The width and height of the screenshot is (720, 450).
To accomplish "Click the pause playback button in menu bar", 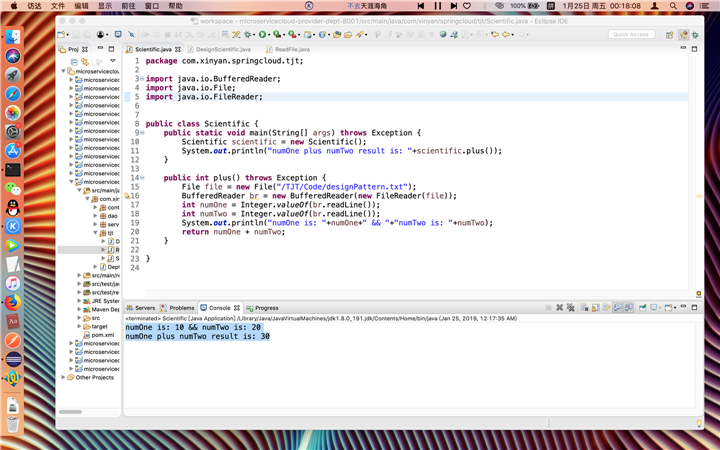I will click(437, 6).
